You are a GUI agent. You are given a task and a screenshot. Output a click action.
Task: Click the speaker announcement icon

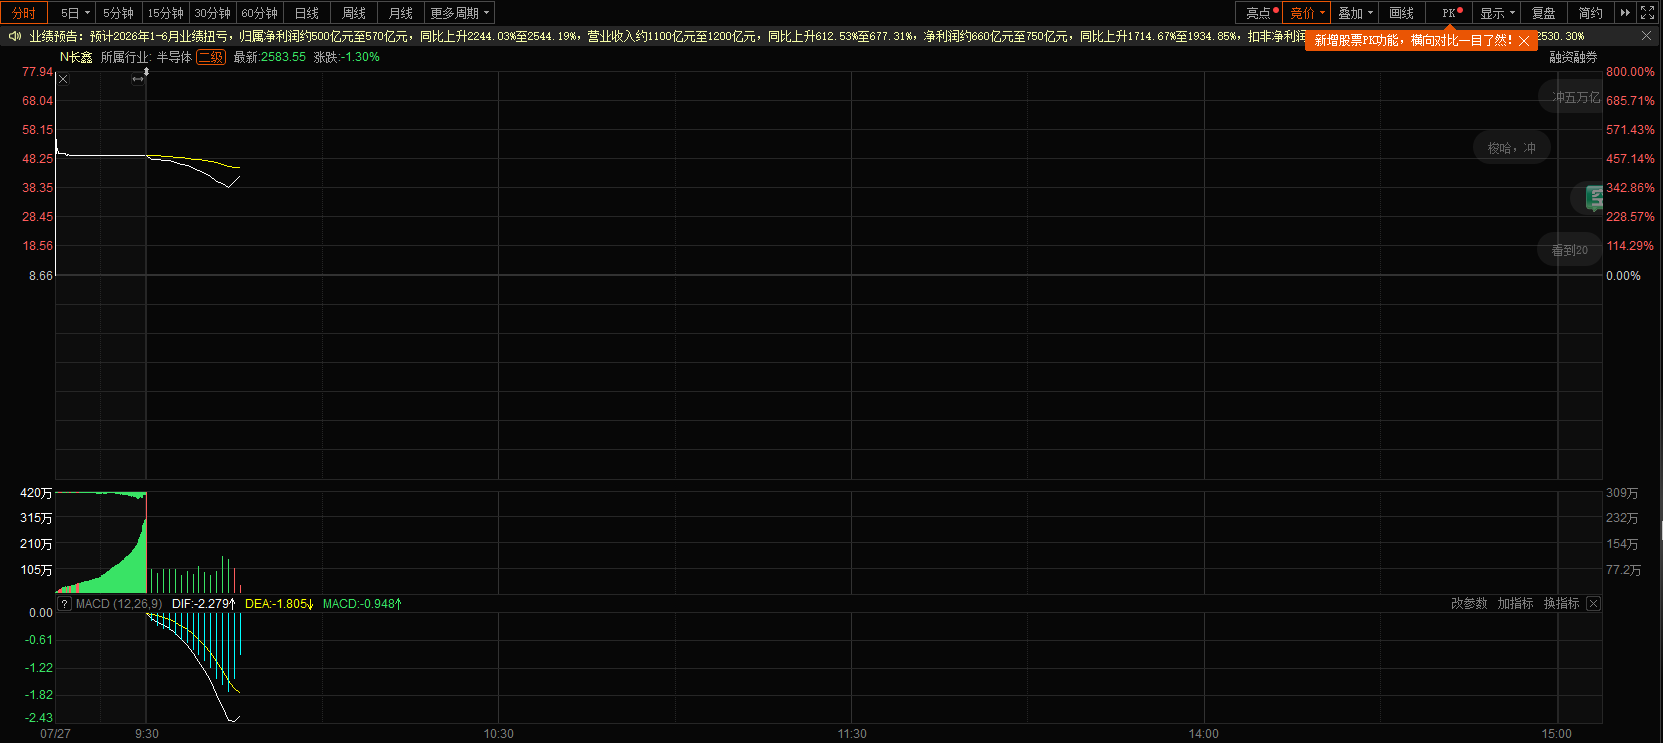pos(15,36)
